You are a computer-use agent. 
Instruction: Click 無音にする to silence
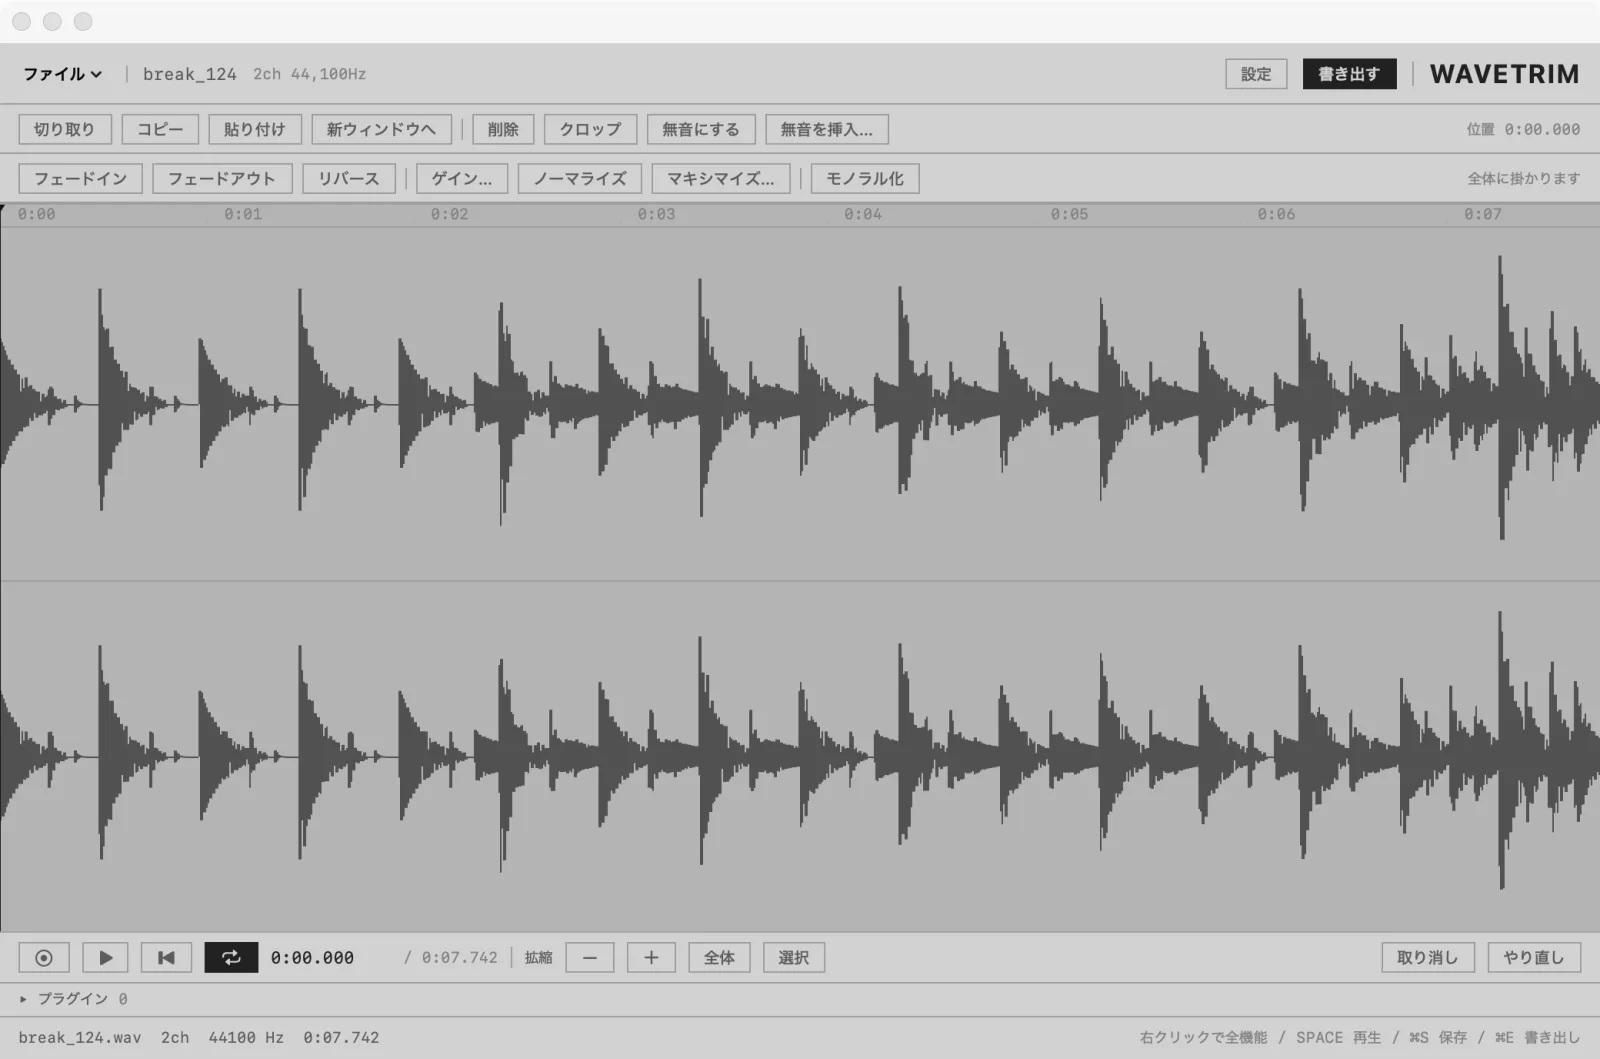pos(701,129)
